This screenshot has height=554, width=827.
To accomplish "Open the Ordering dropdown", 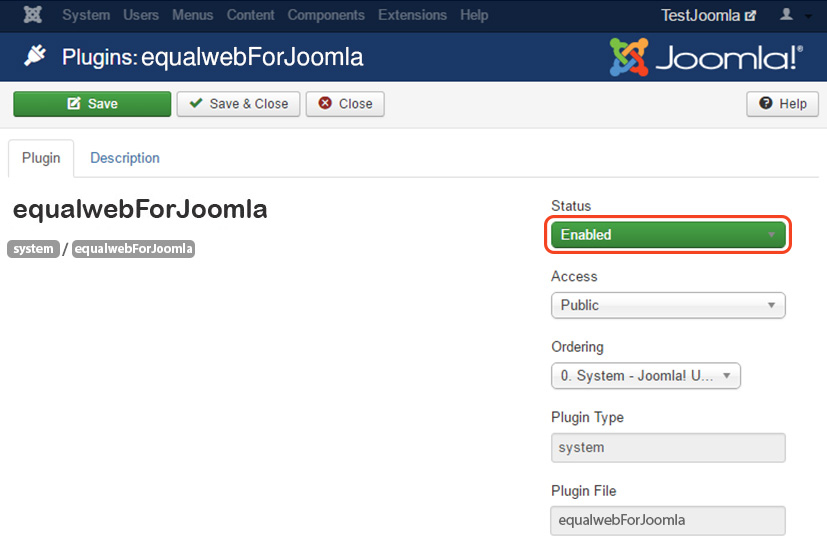I will [646, 376].
